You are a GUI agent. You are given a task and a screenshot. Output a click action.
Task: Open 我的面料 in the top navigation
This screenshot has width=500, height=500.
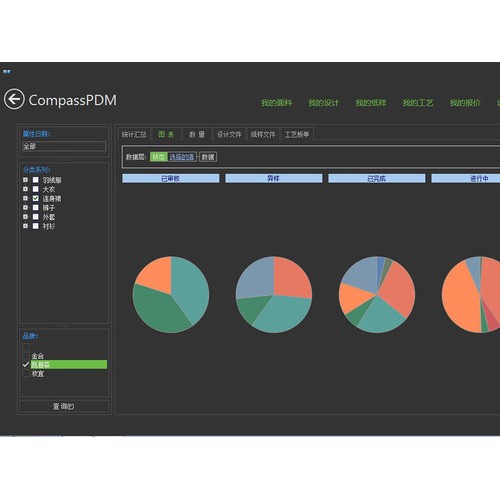(277, 103)
